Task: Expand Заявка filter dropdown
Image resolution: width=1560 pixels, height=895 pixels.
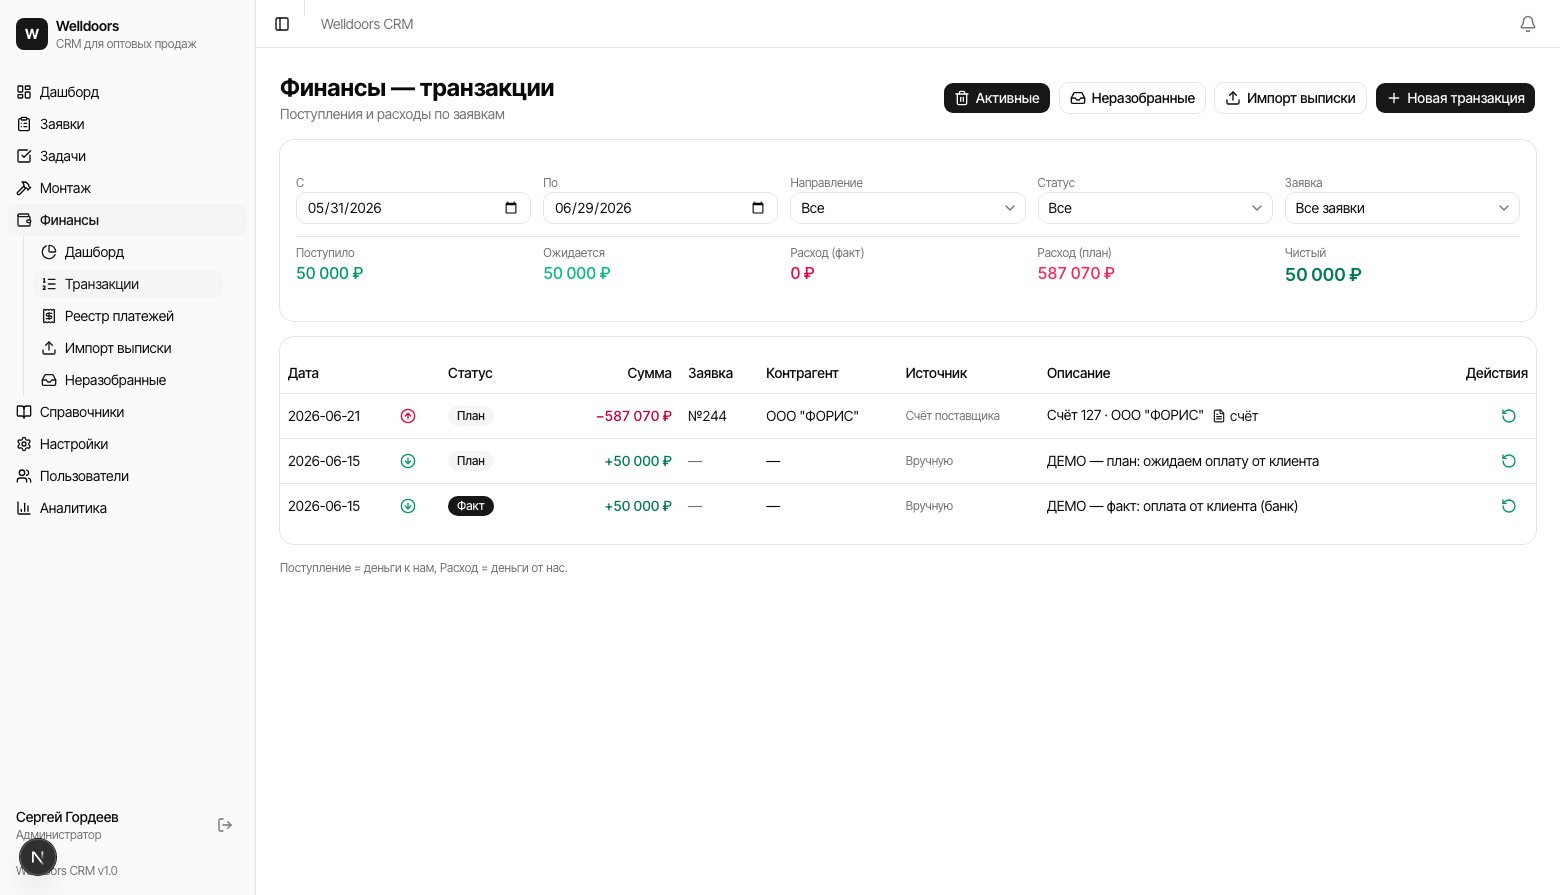Action: pos(1402,208)
